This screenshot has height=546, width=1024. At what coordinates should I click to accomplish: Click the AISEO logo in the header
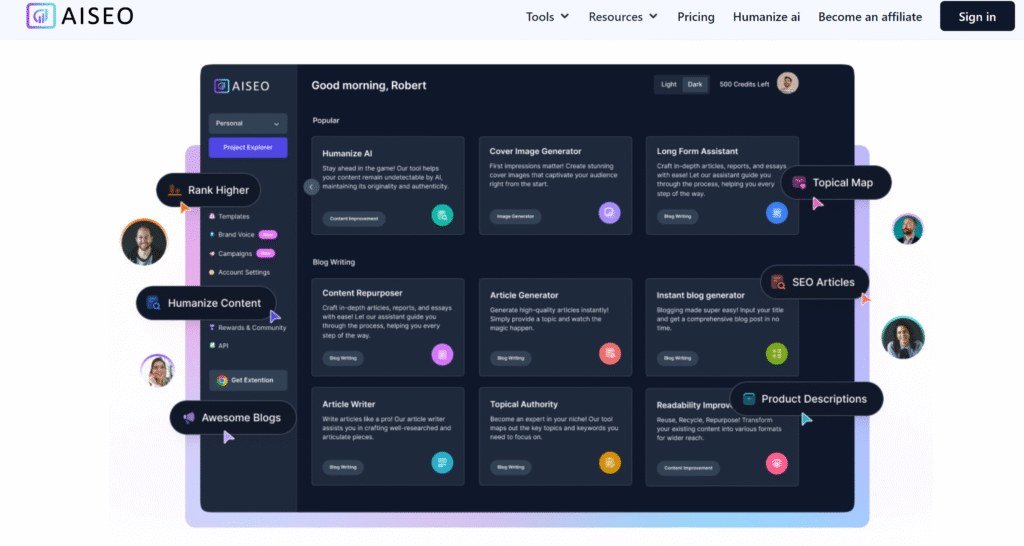point(80,16)
